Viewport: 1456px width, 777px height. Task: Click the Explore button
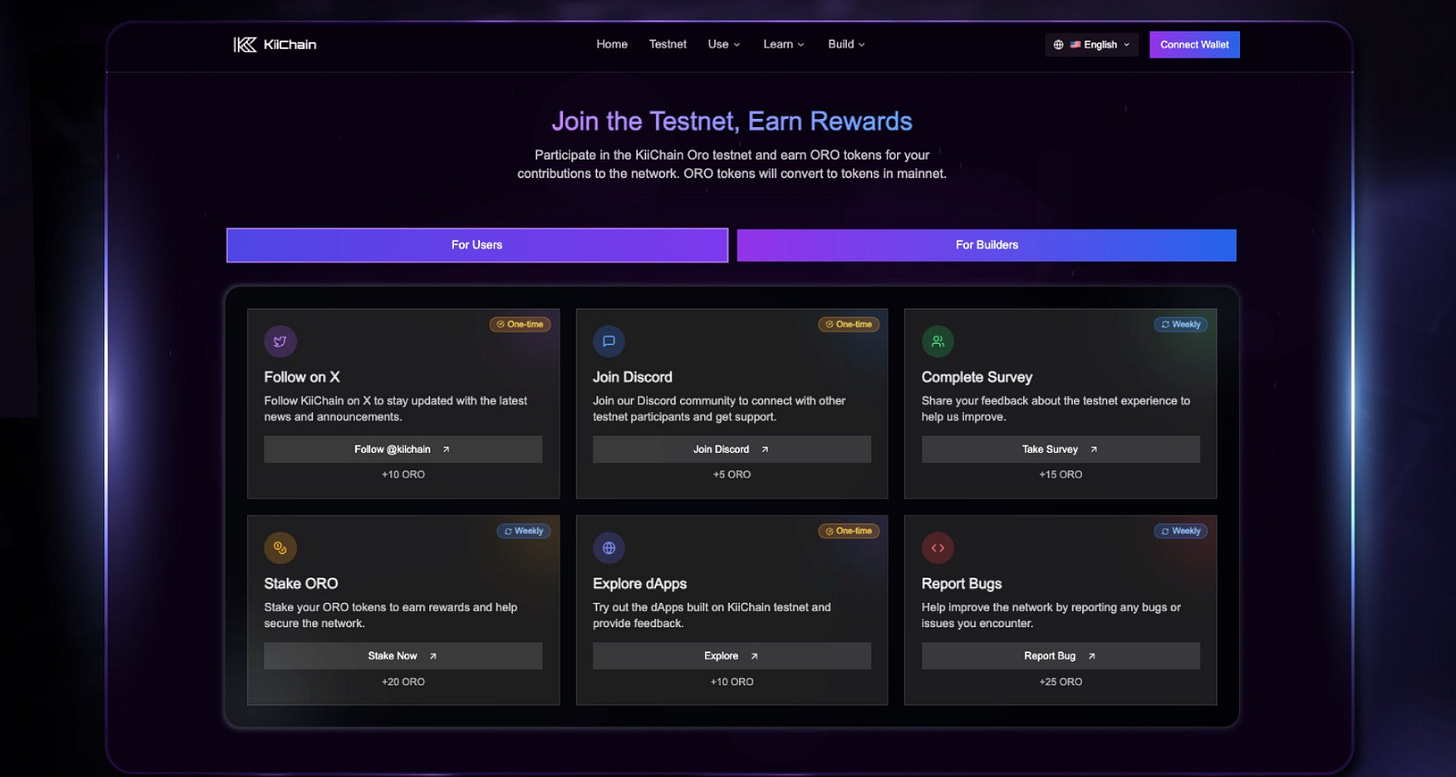tap(732, 657)
